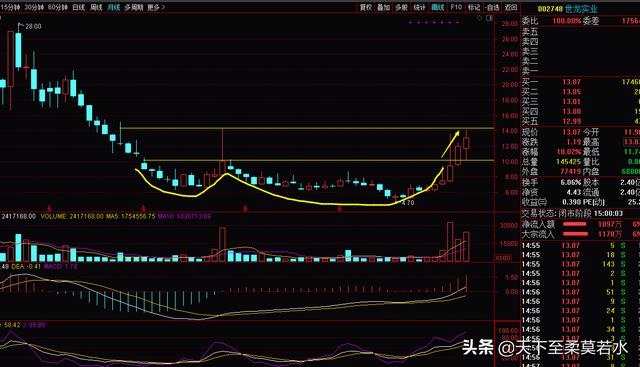Image resolution: width=640 pixels, height=367 pixels.
Task: Click 买四 price 13.00
Action: tap(571, 111)
